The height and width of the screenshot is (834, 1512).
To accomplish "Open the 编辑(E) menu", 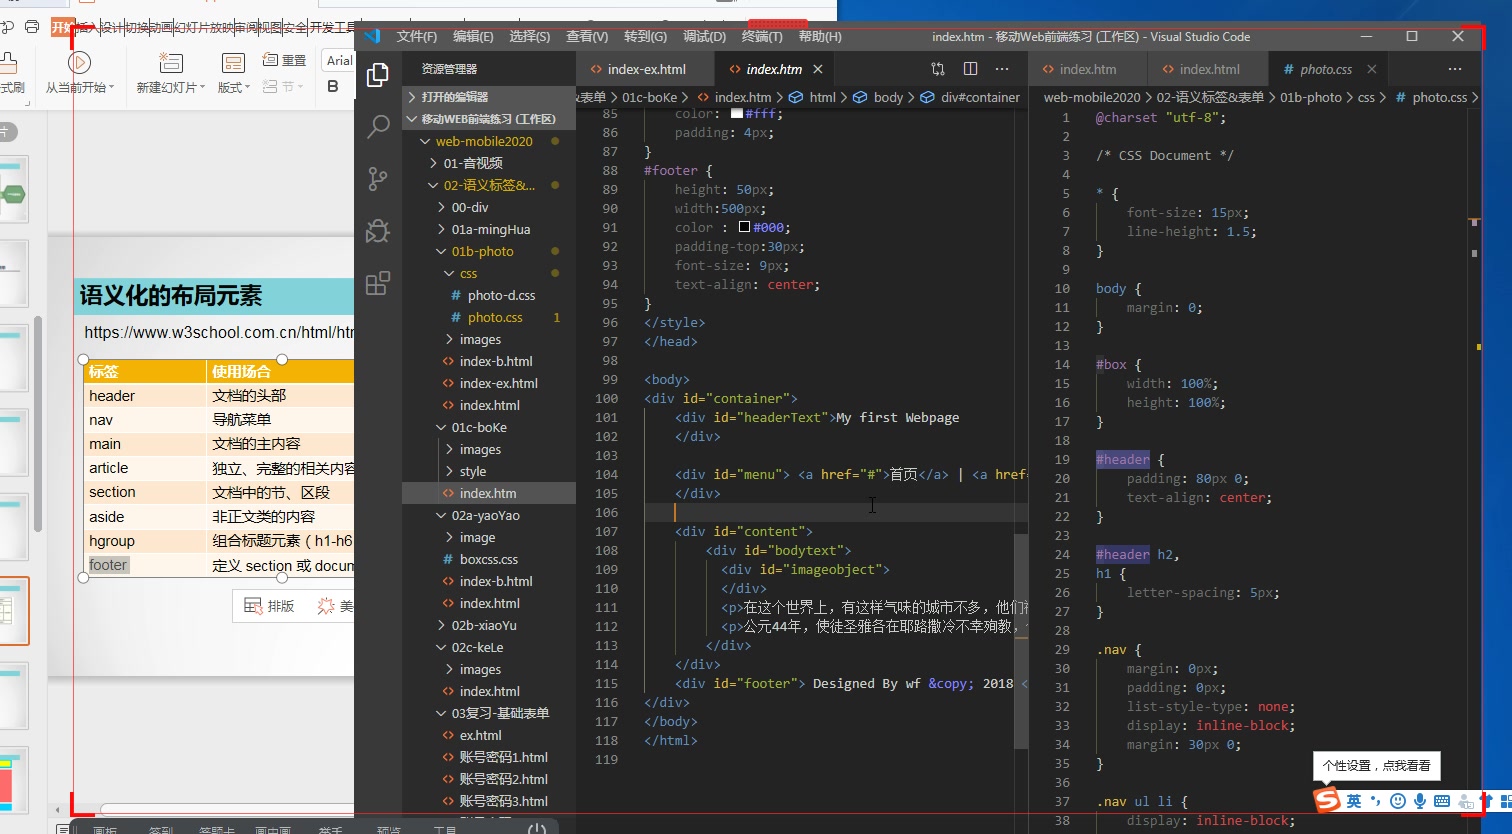I will pos(473,36).
